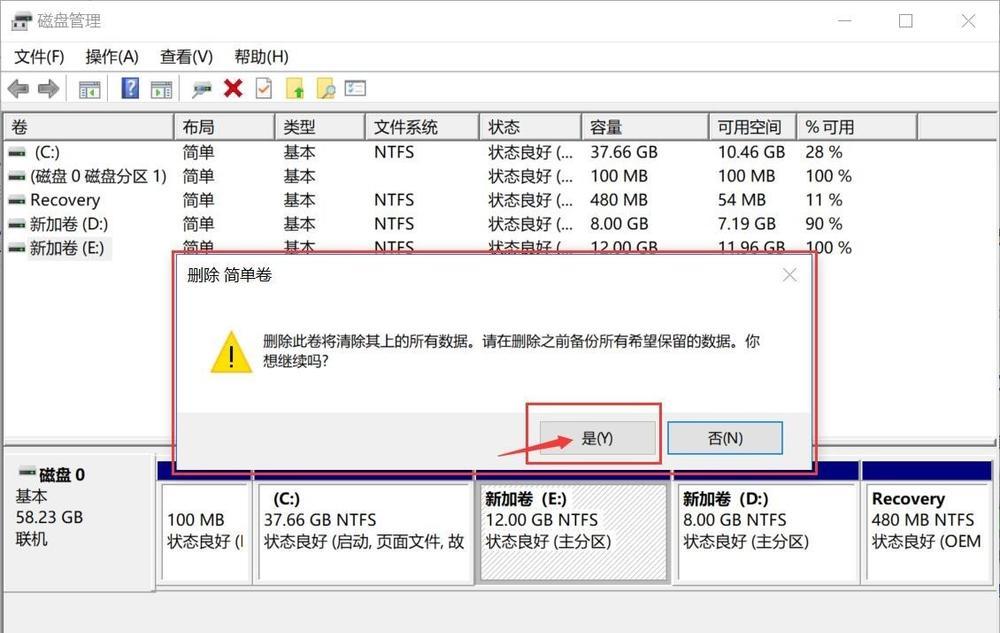Select the 100 MB partition block in disk map

pyautogui.click(x=205, y=532)
